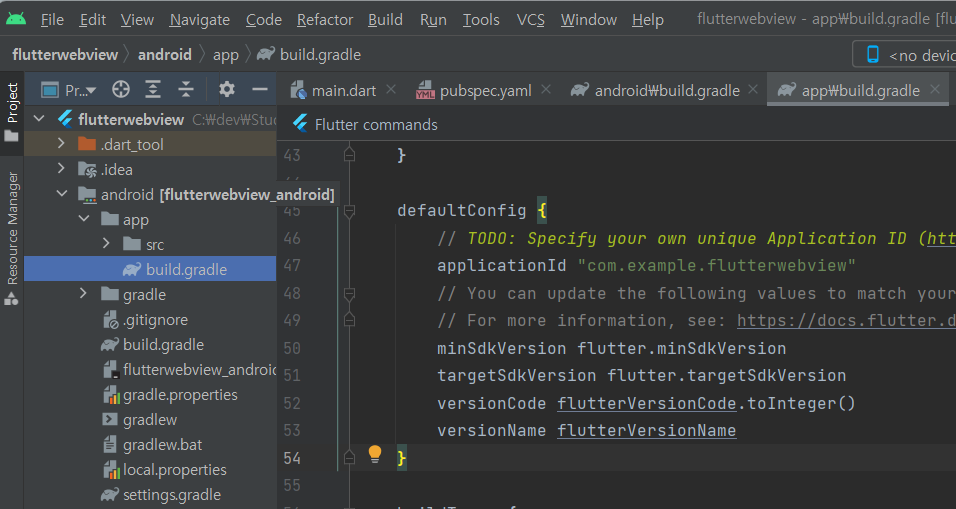Open the Project tool window tab
This screenshot has height=509, width=956.
coord(12,112)
